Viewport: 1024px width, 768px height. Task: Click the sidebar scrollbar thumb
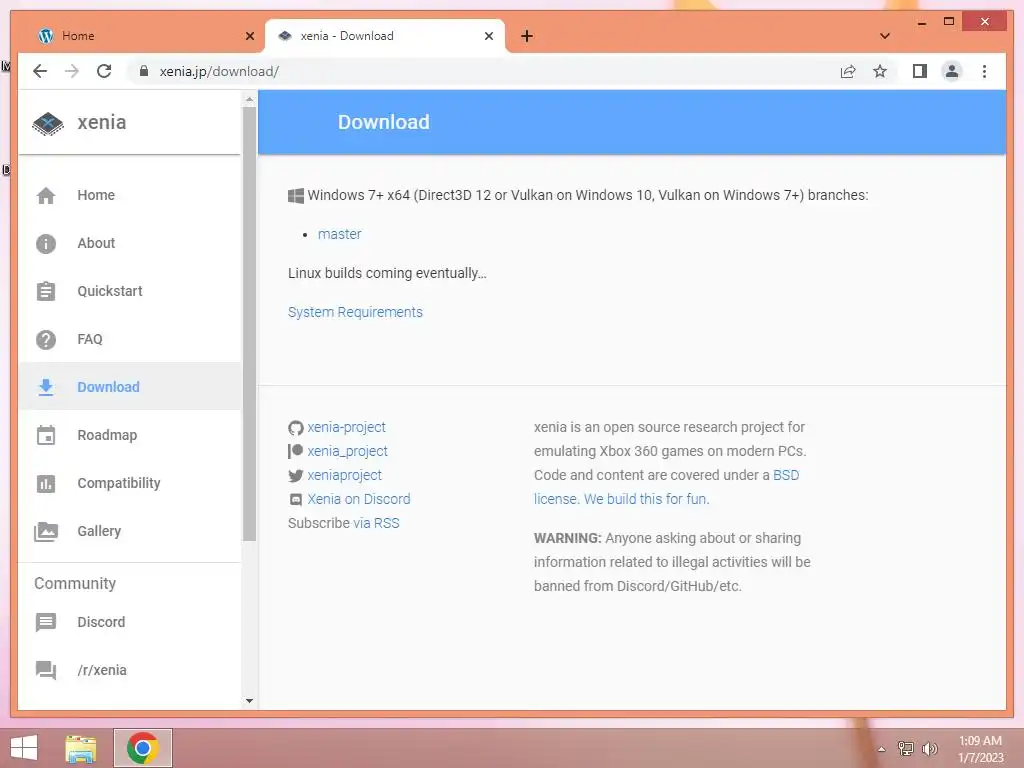coord(249,323)
